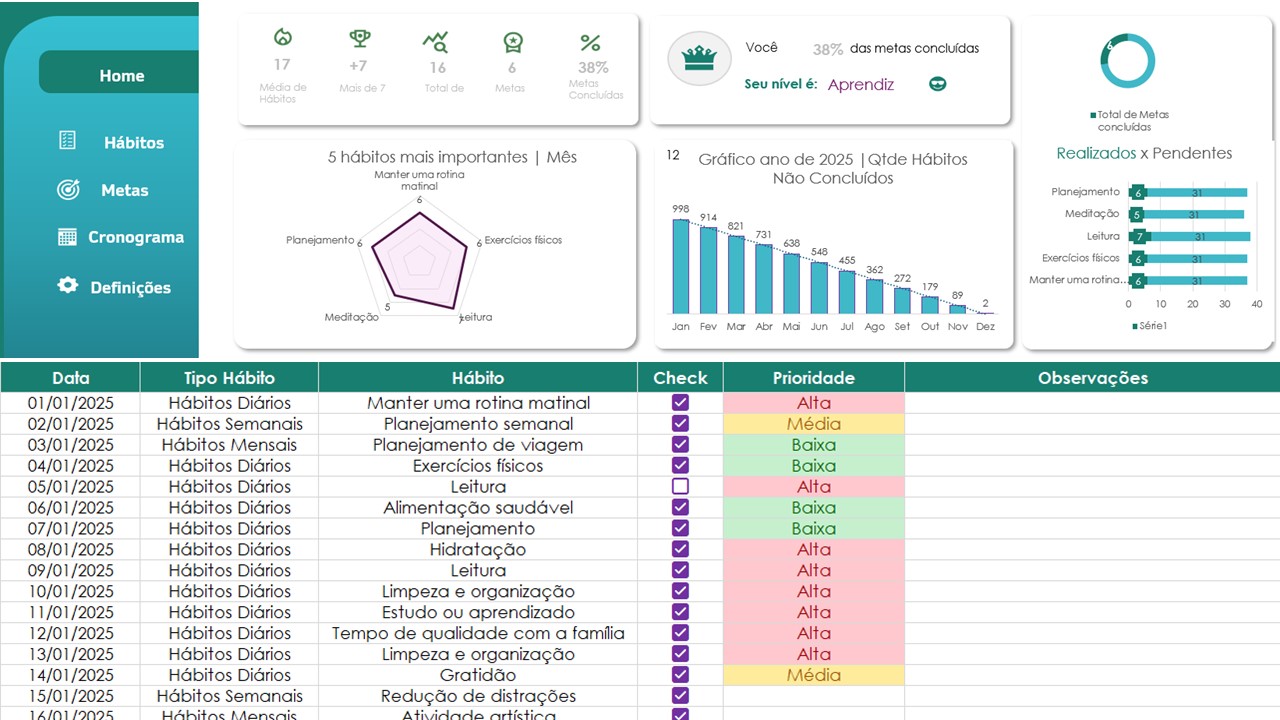Select the flame icon above Média de Hábitos
Image resolution: width=1280 pixels, height=720 pixels.
(x=283, y=38)
